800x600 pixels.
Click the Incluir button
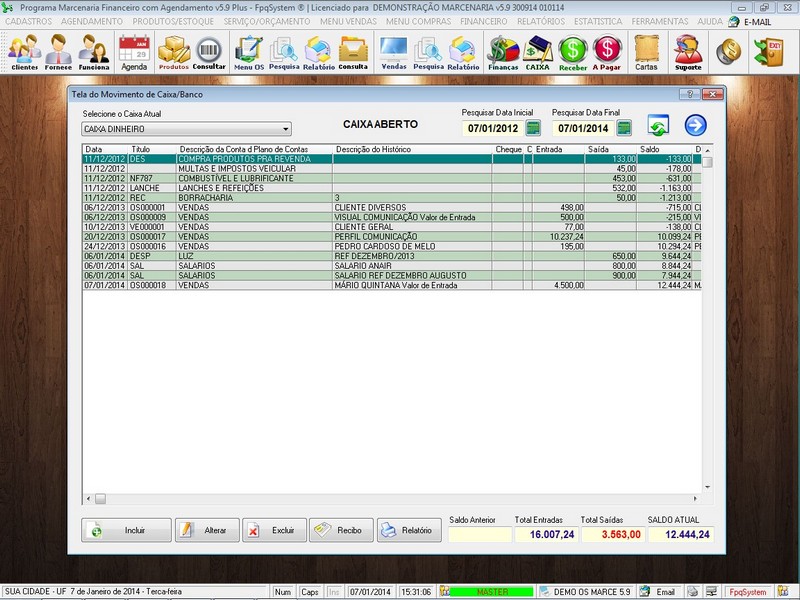128,530
